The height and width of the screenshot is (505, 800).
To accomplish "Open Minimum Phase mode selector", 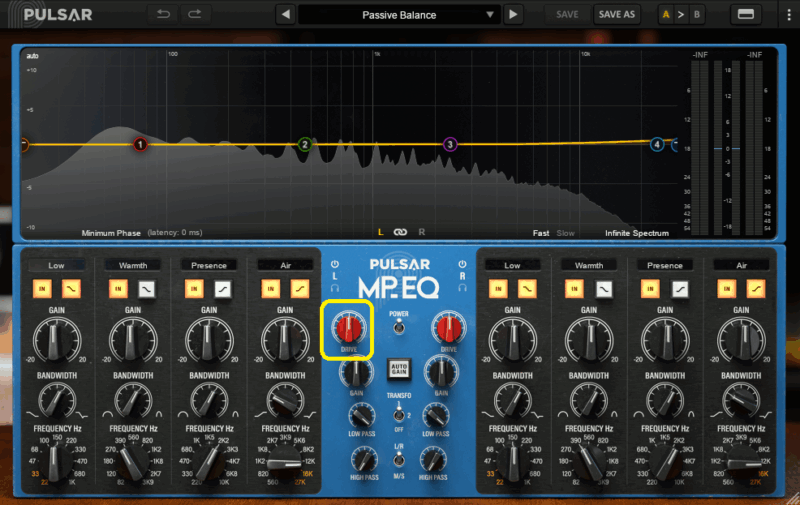I will [x=111, y=233].
